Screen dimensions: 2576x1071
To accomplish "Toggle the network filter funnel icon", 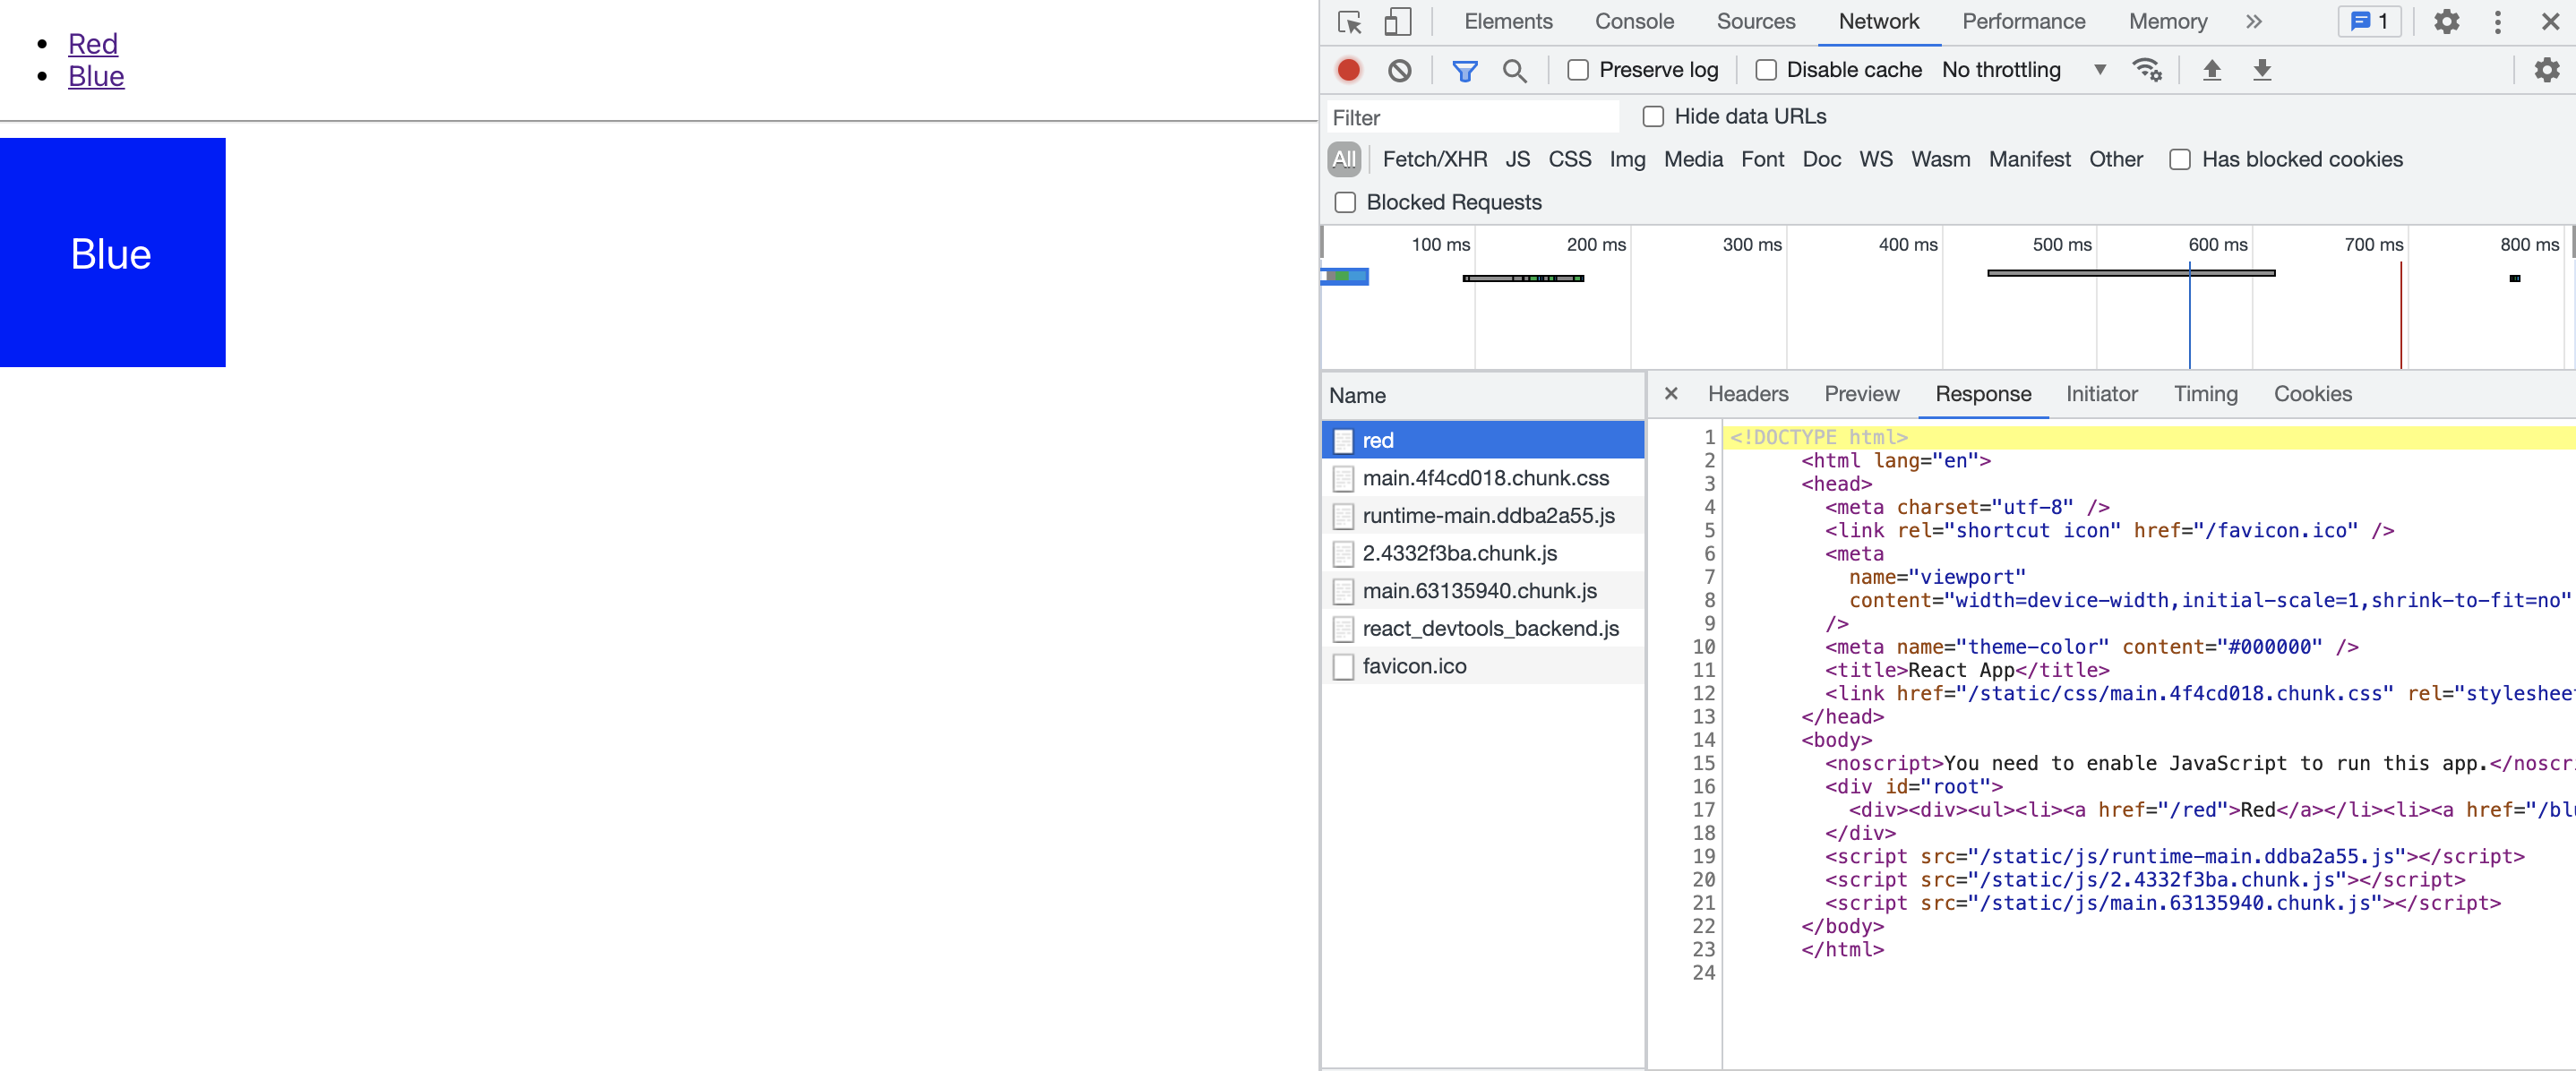I will (x=1464, y=70).
